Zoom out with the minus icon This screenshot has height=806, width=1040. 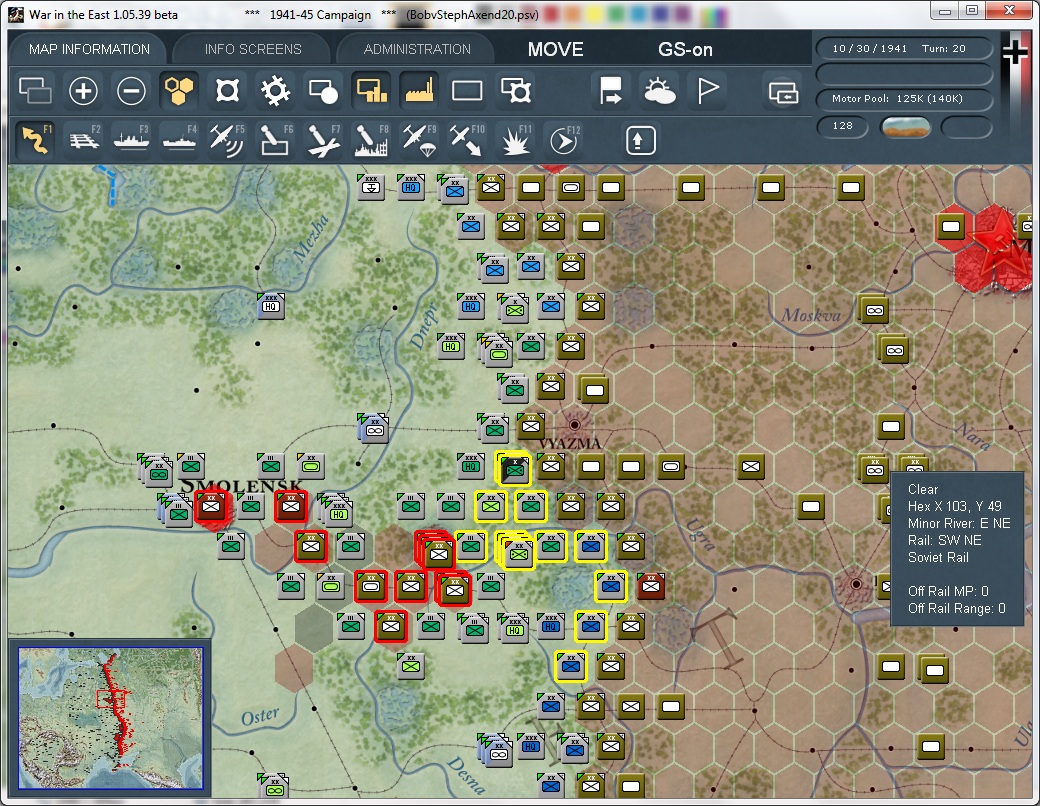131,90
